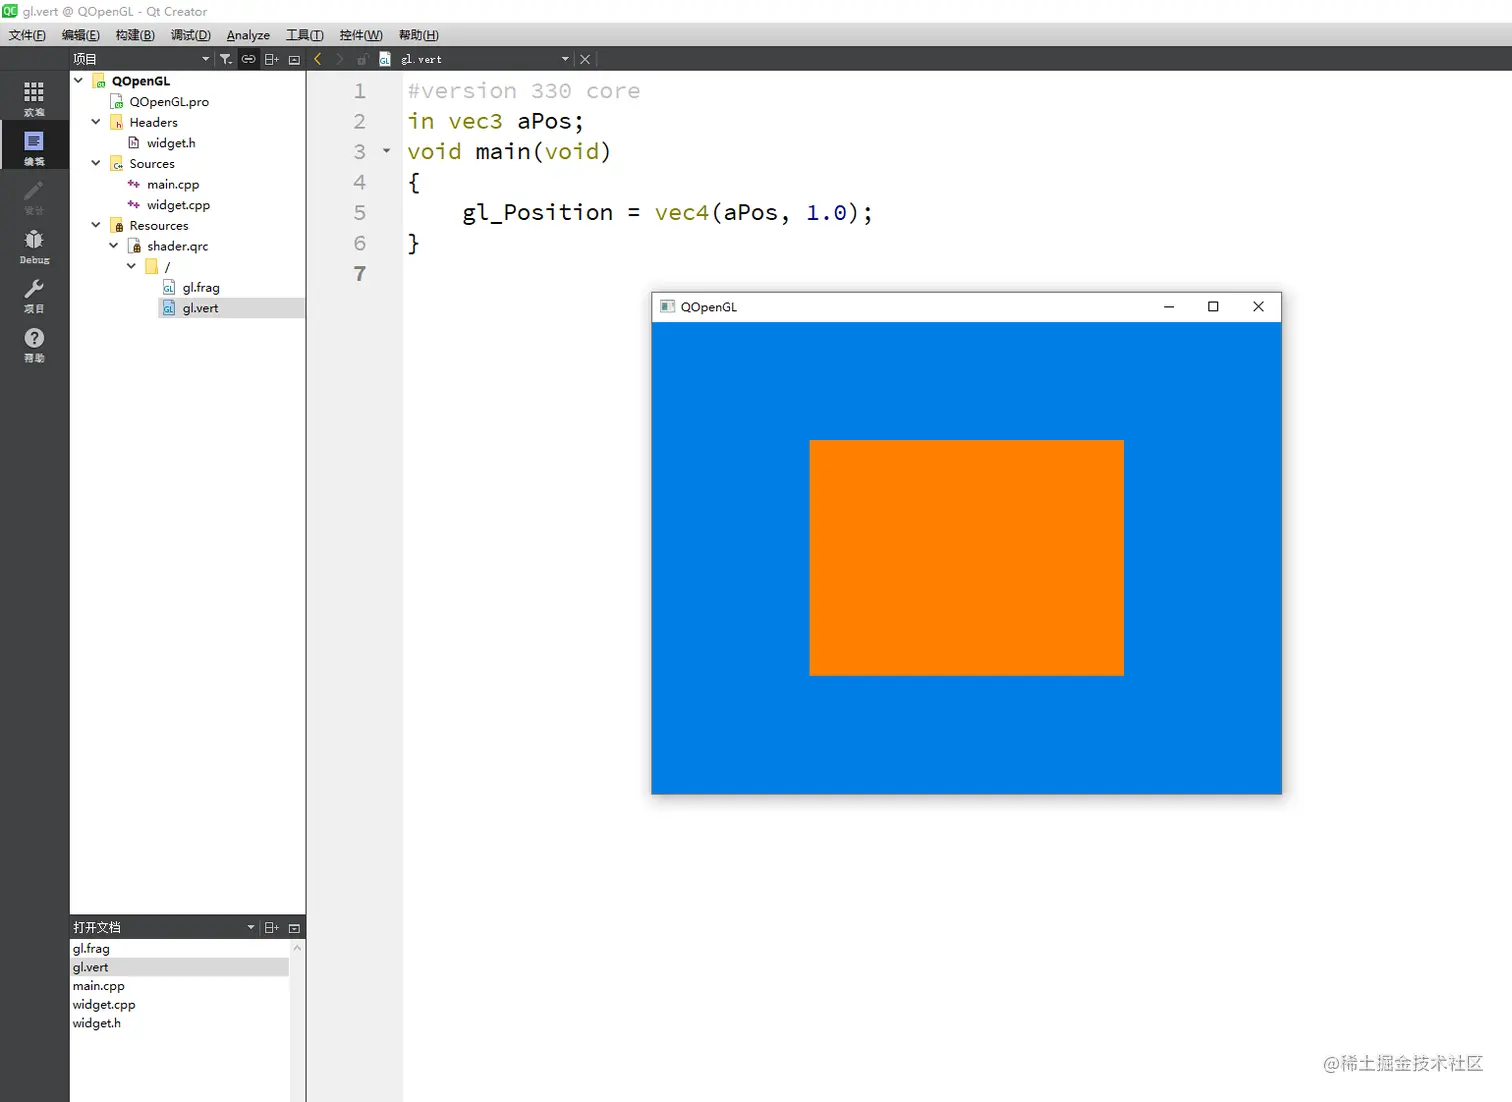Open the 编辑(E) menu

81,35
